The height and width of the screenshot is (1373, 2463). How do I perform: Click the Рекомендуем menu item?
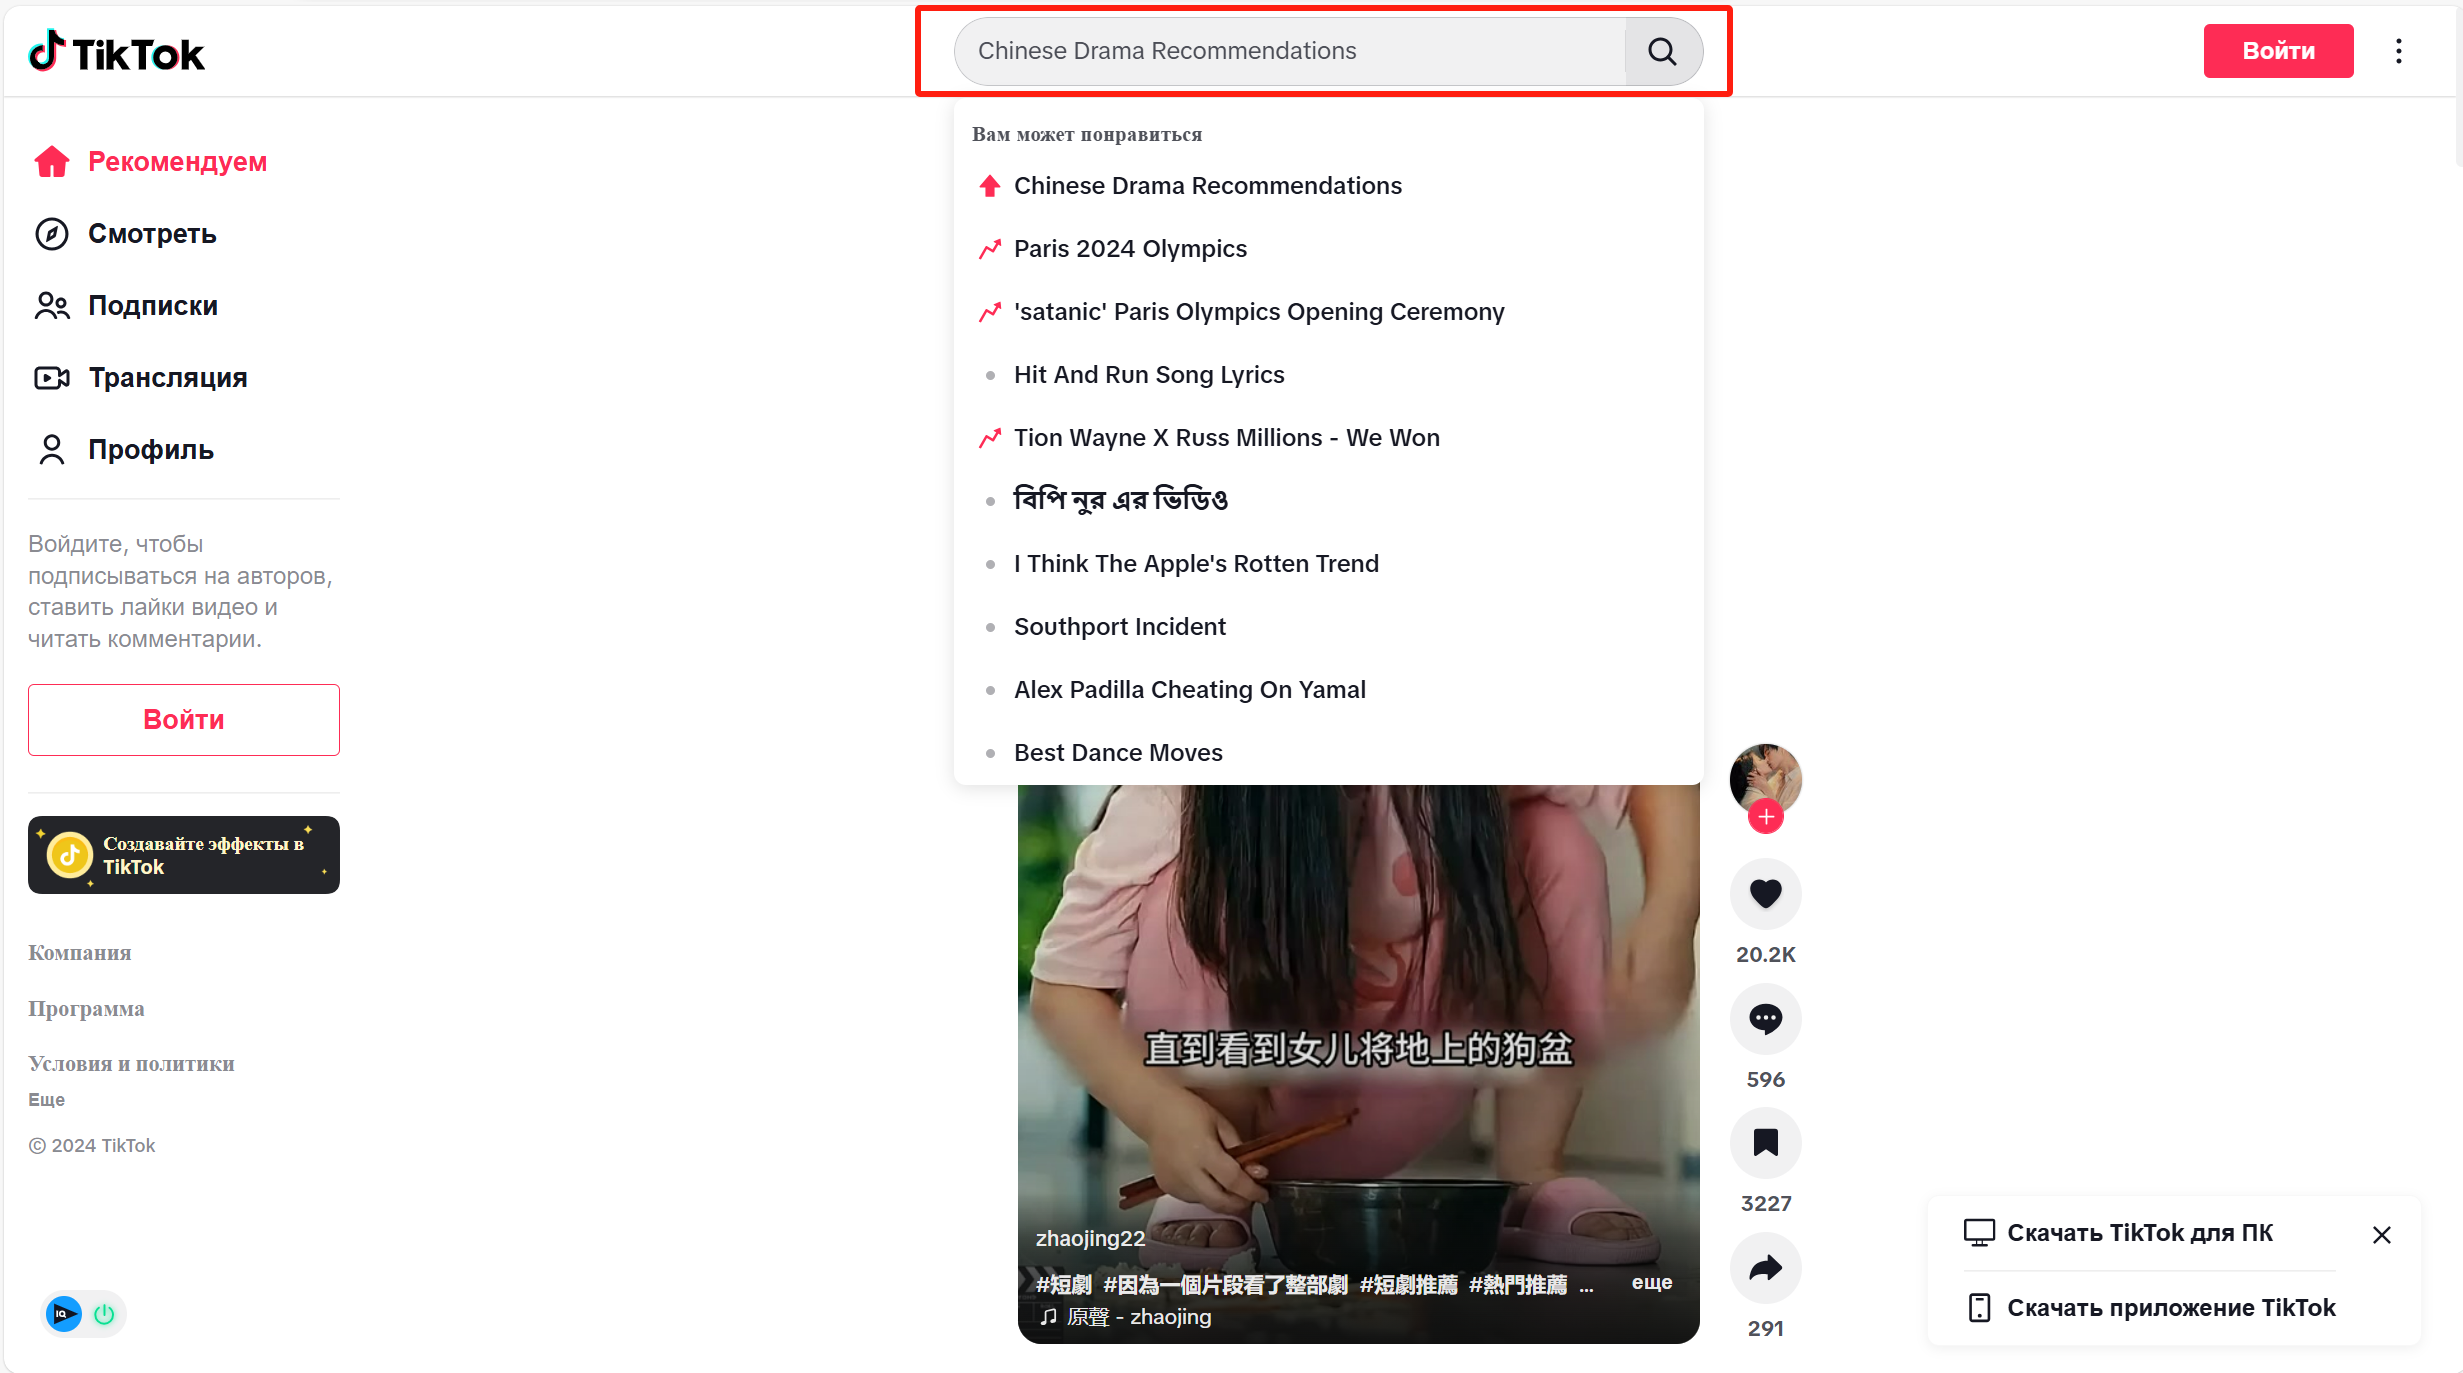179,161
